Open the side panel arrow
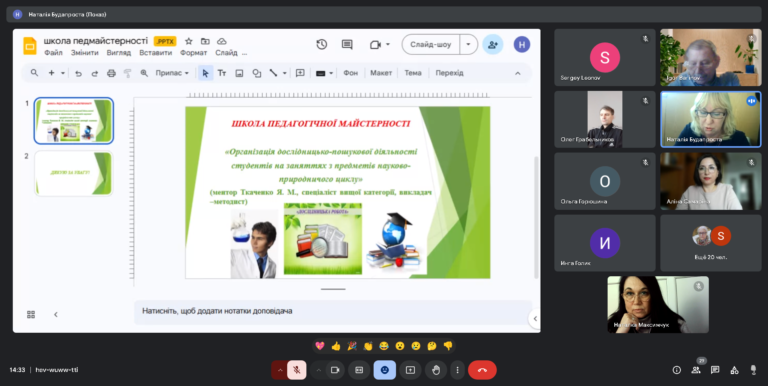Image resolution: width=768 pixels, height=386 pixels. click(x=535, y=318)
